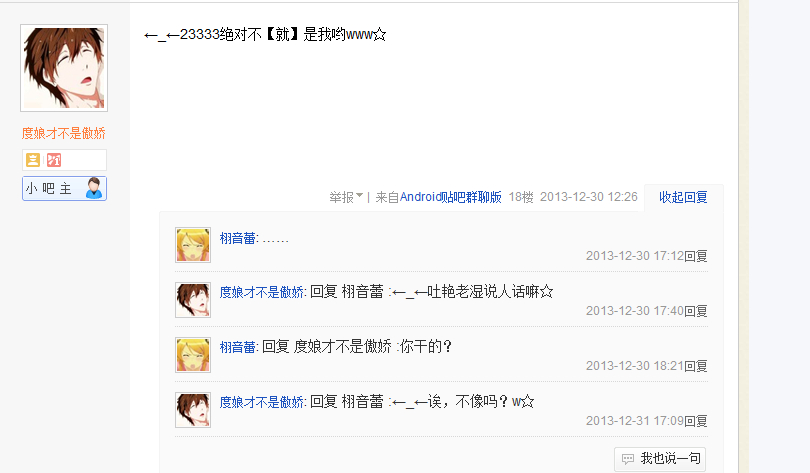Click the yellow badge icon under username
The height and width of the screenshot is (473, 810).
pyautogui.click(x=33, y=160)
